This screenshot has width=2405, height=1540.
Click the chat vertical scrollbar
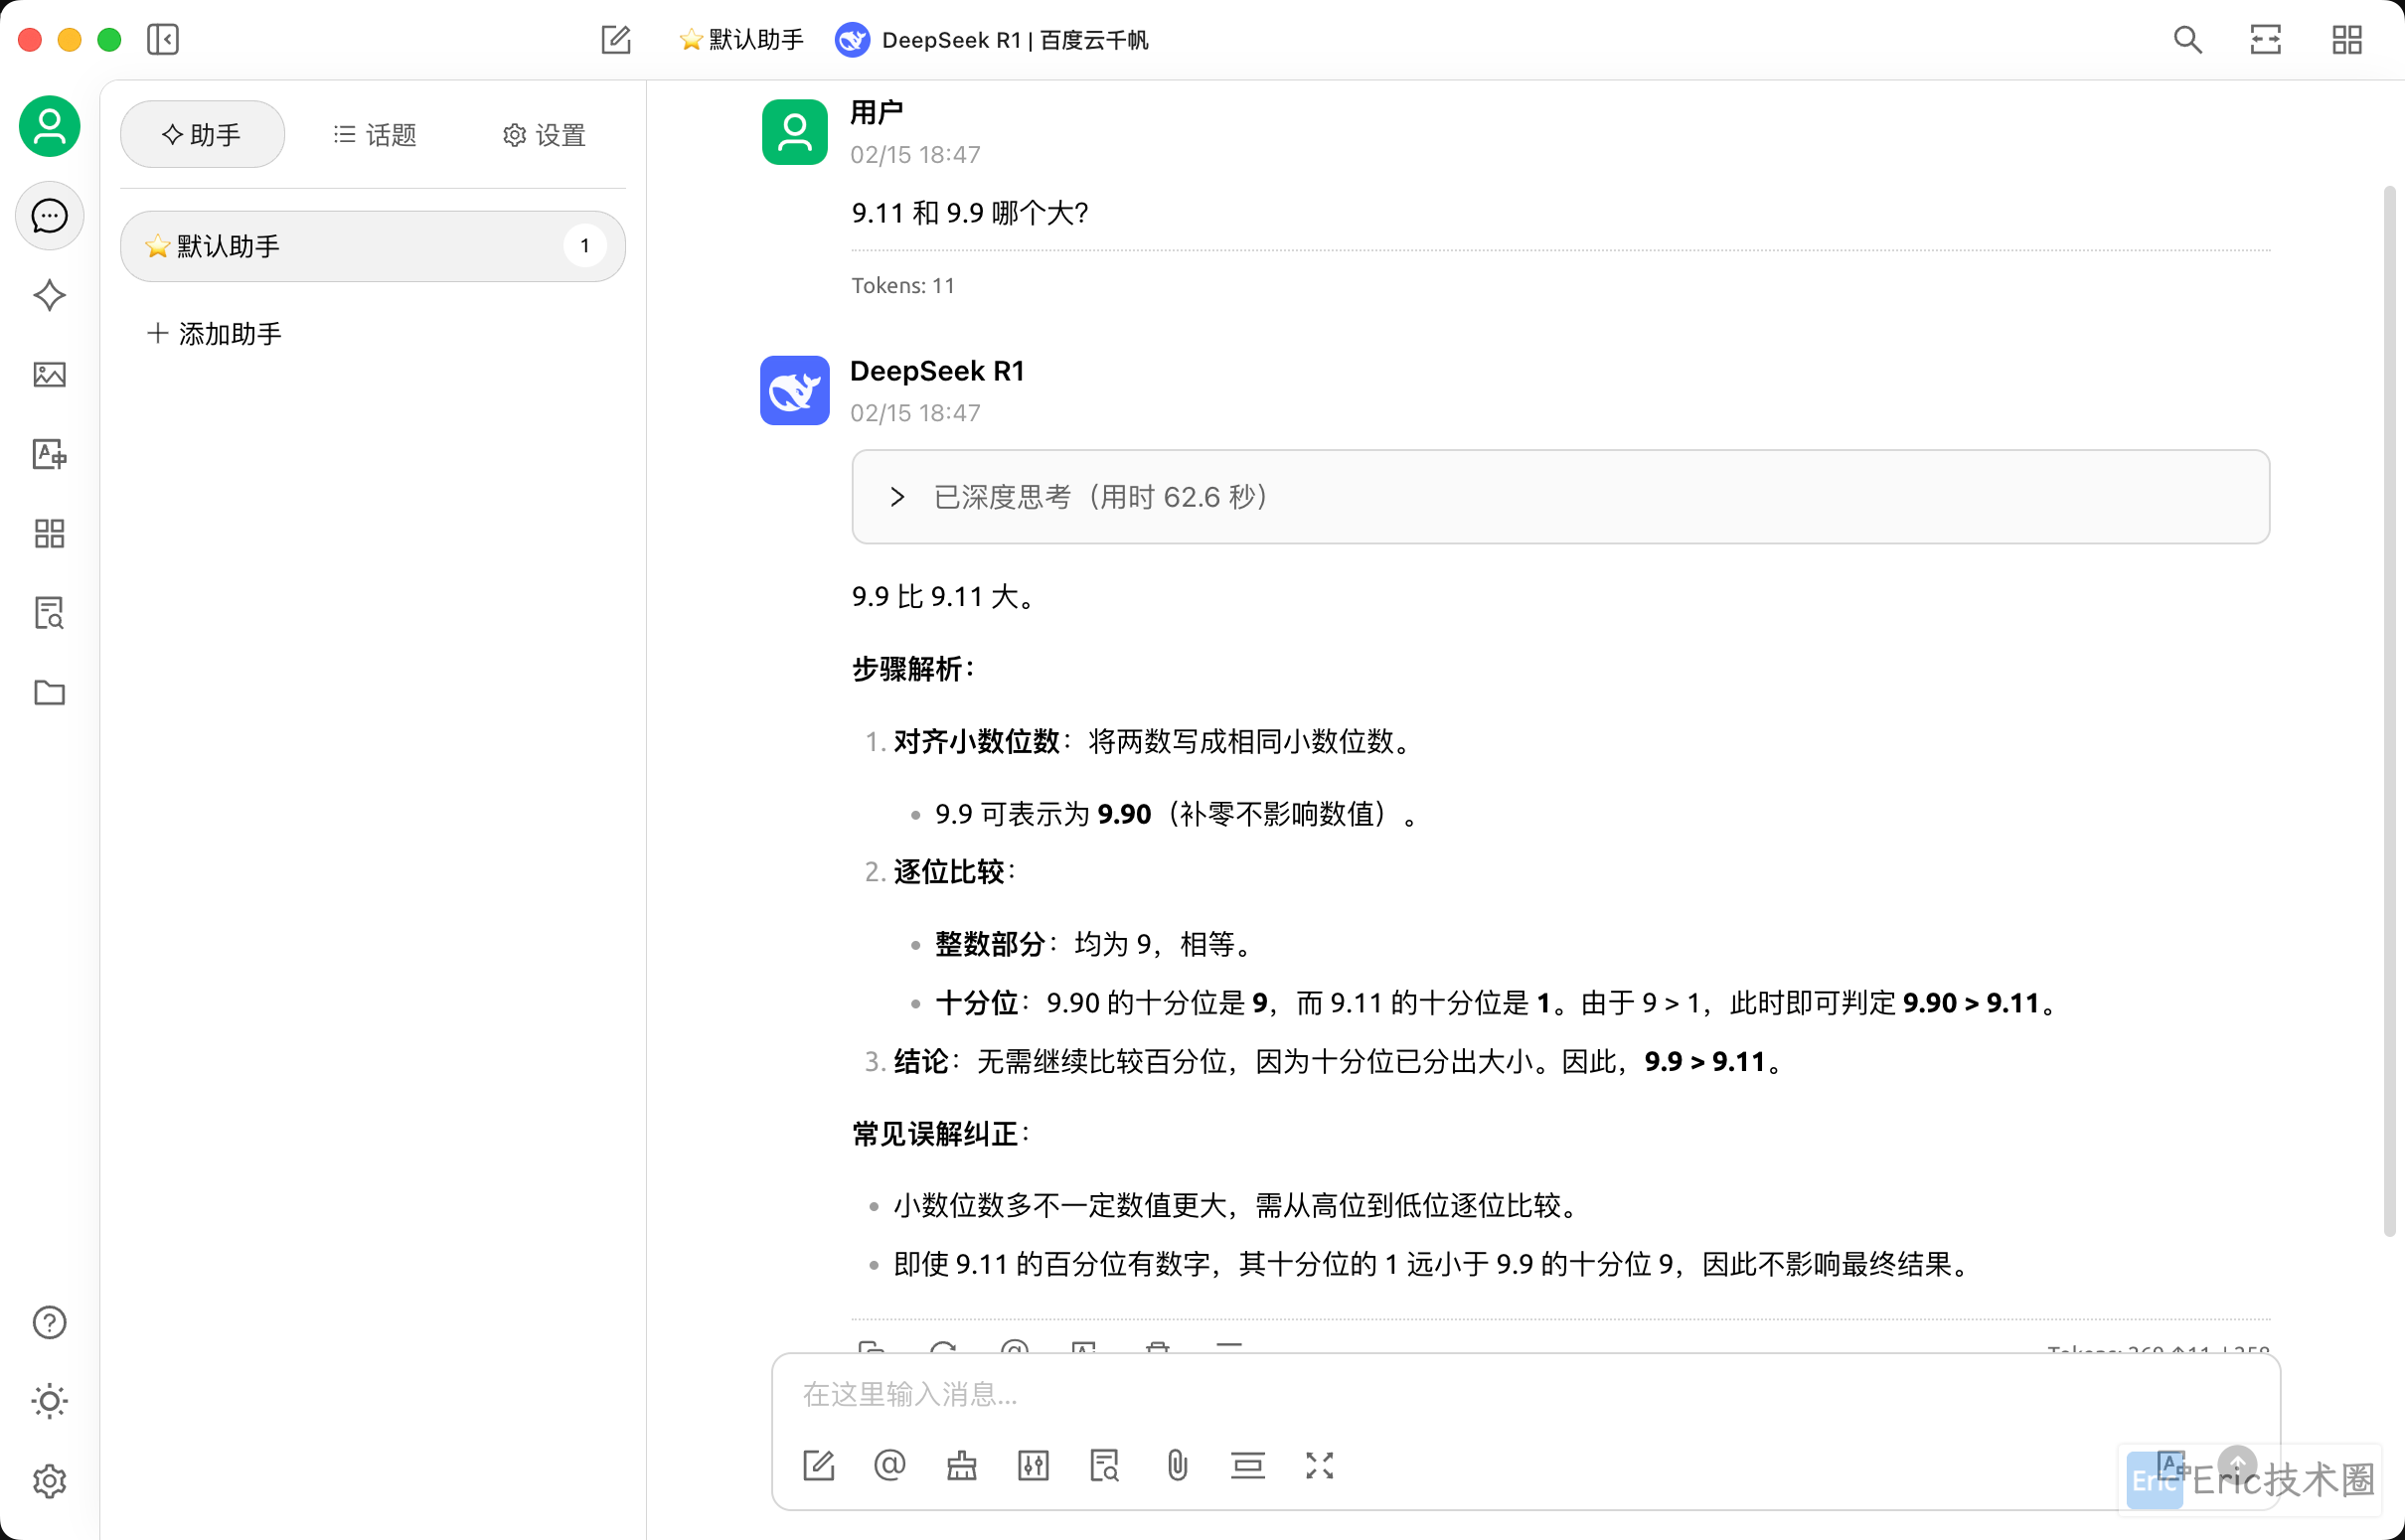tap(2389, 710)
